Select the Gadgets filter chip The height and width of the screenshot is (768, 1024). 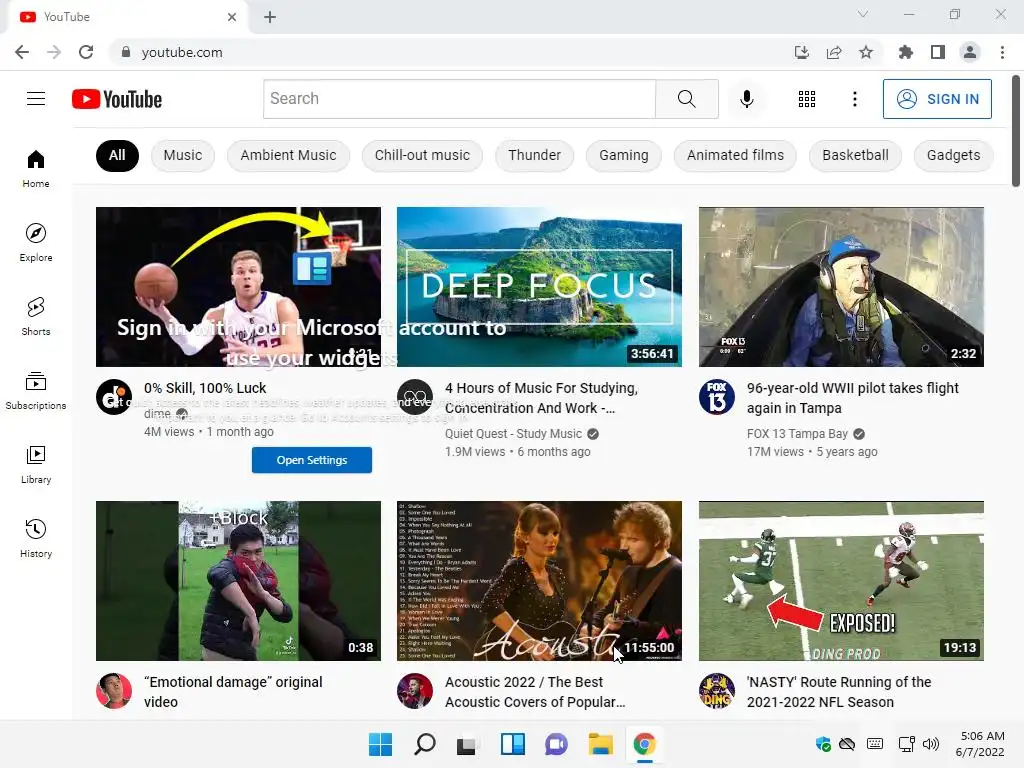tap(953, 155)
